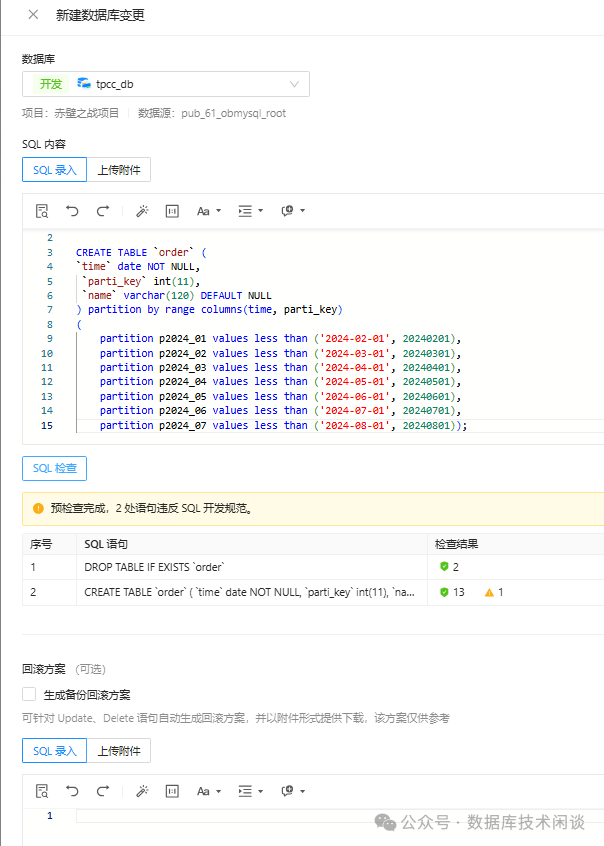The image size is (604, 846).
Task: Redo in the rollback editor toolbar
Action: pyautogui.click(x=103, y=791)
